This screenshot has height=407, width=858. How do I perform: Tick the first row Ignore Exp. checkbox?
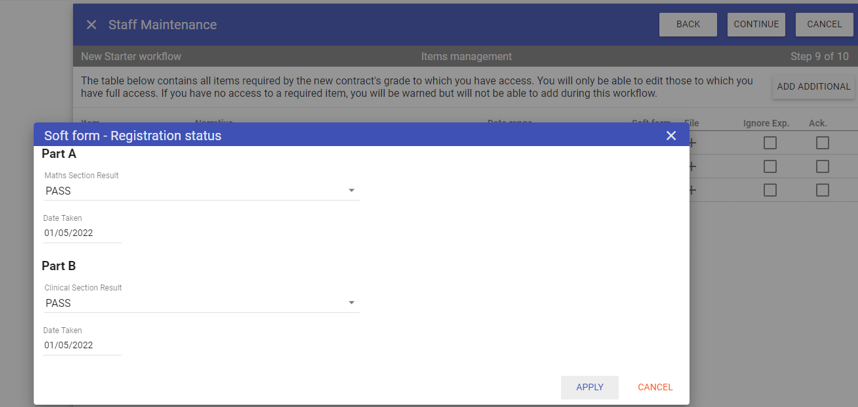tap(770, 143)
